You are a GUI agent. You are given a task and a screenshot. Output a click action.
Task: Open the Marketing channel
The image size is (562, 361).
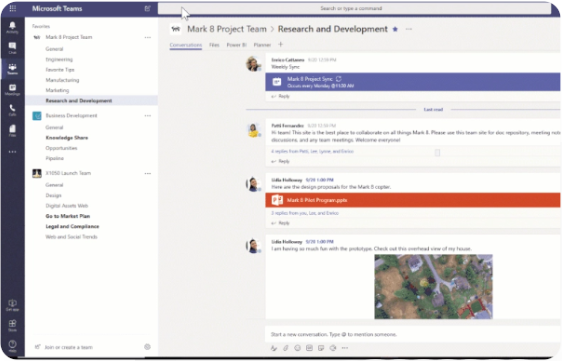pyautogui.click(x=57, y=90)
